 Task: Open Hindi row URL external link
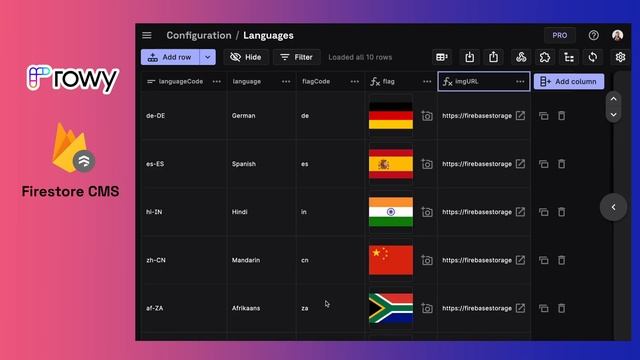(x=520, y=212)
